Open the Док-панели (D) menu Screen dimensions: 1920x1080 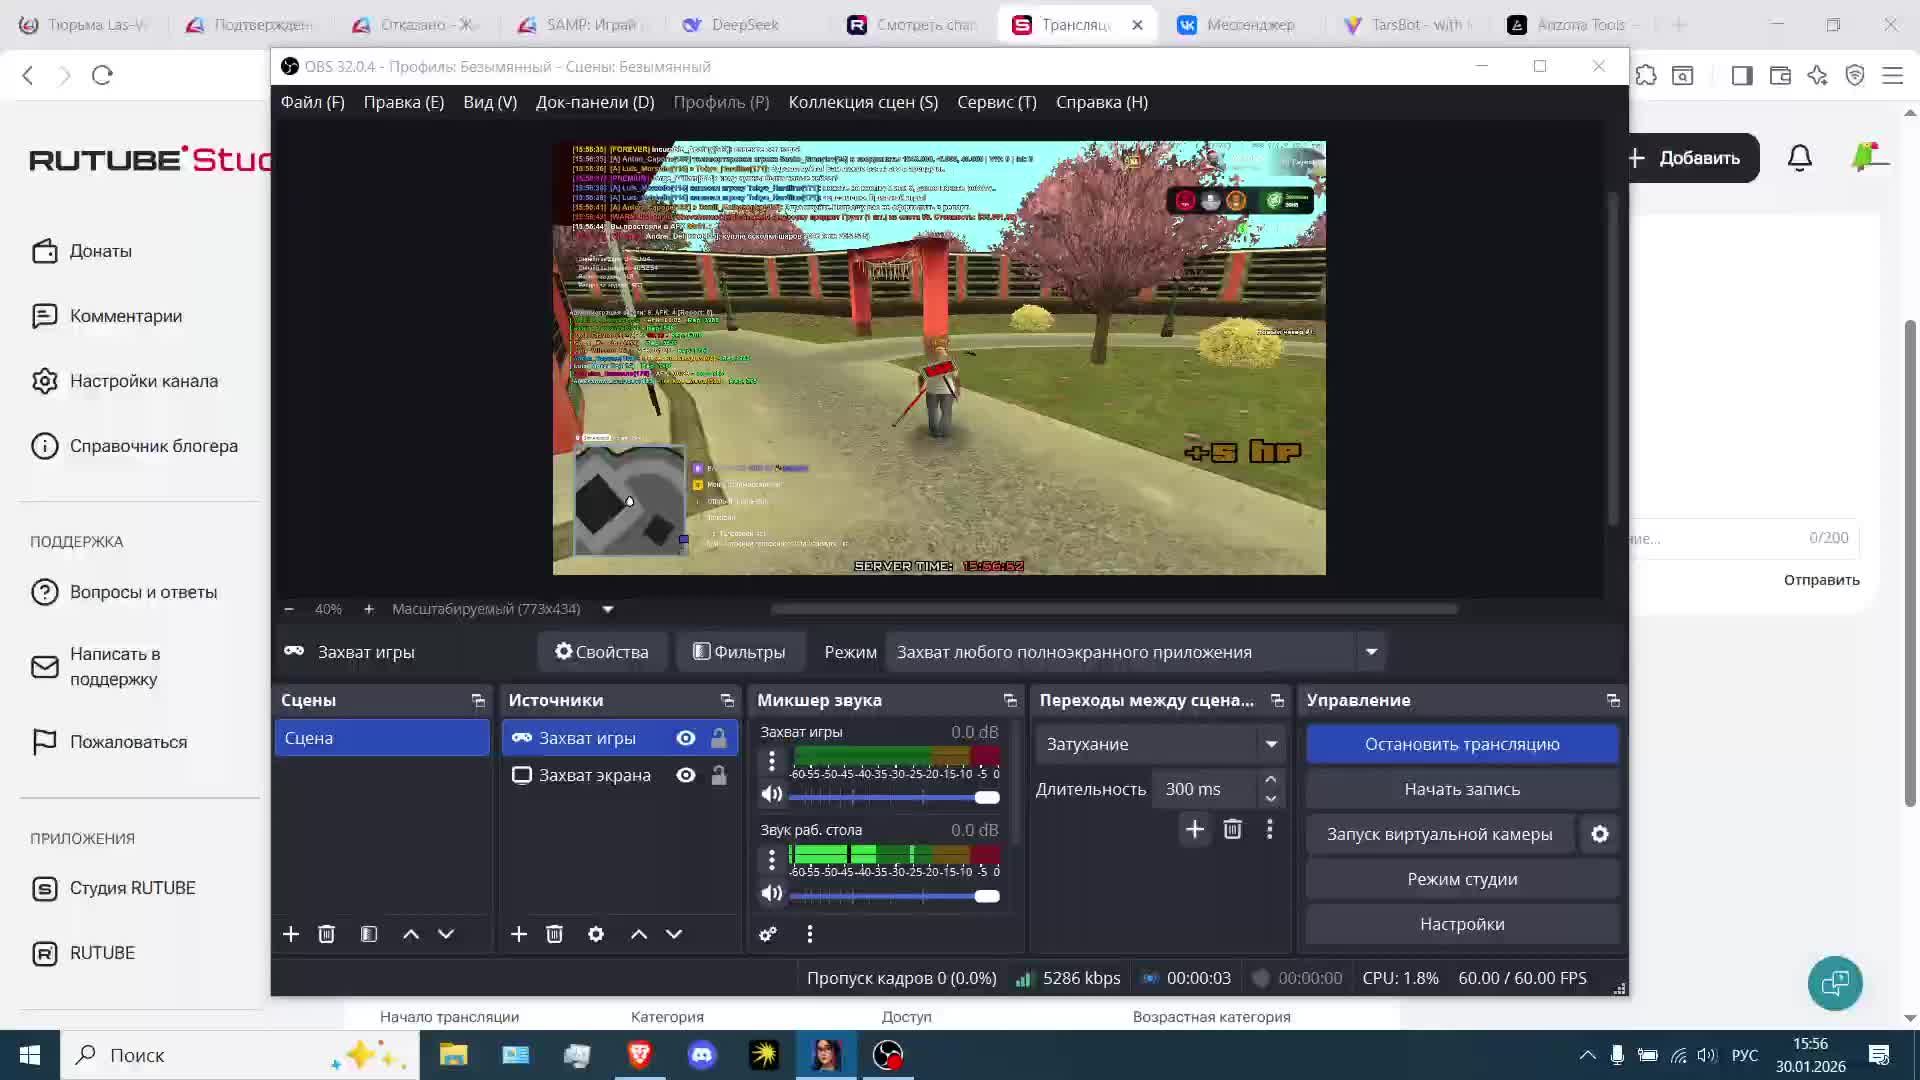[x=595, y=102]
